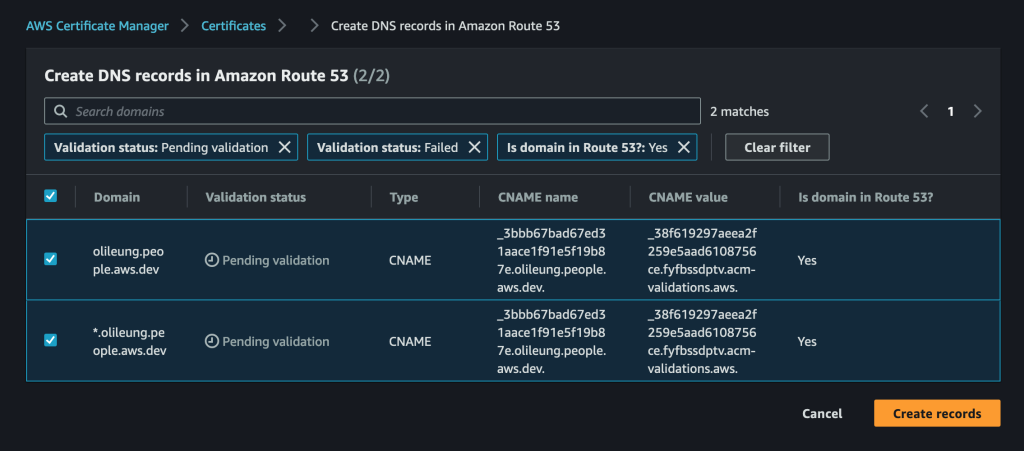Click Yes cell in wildcard domain row
Image resolution: width=1024 pixels, height=451 pixels.
807,341
